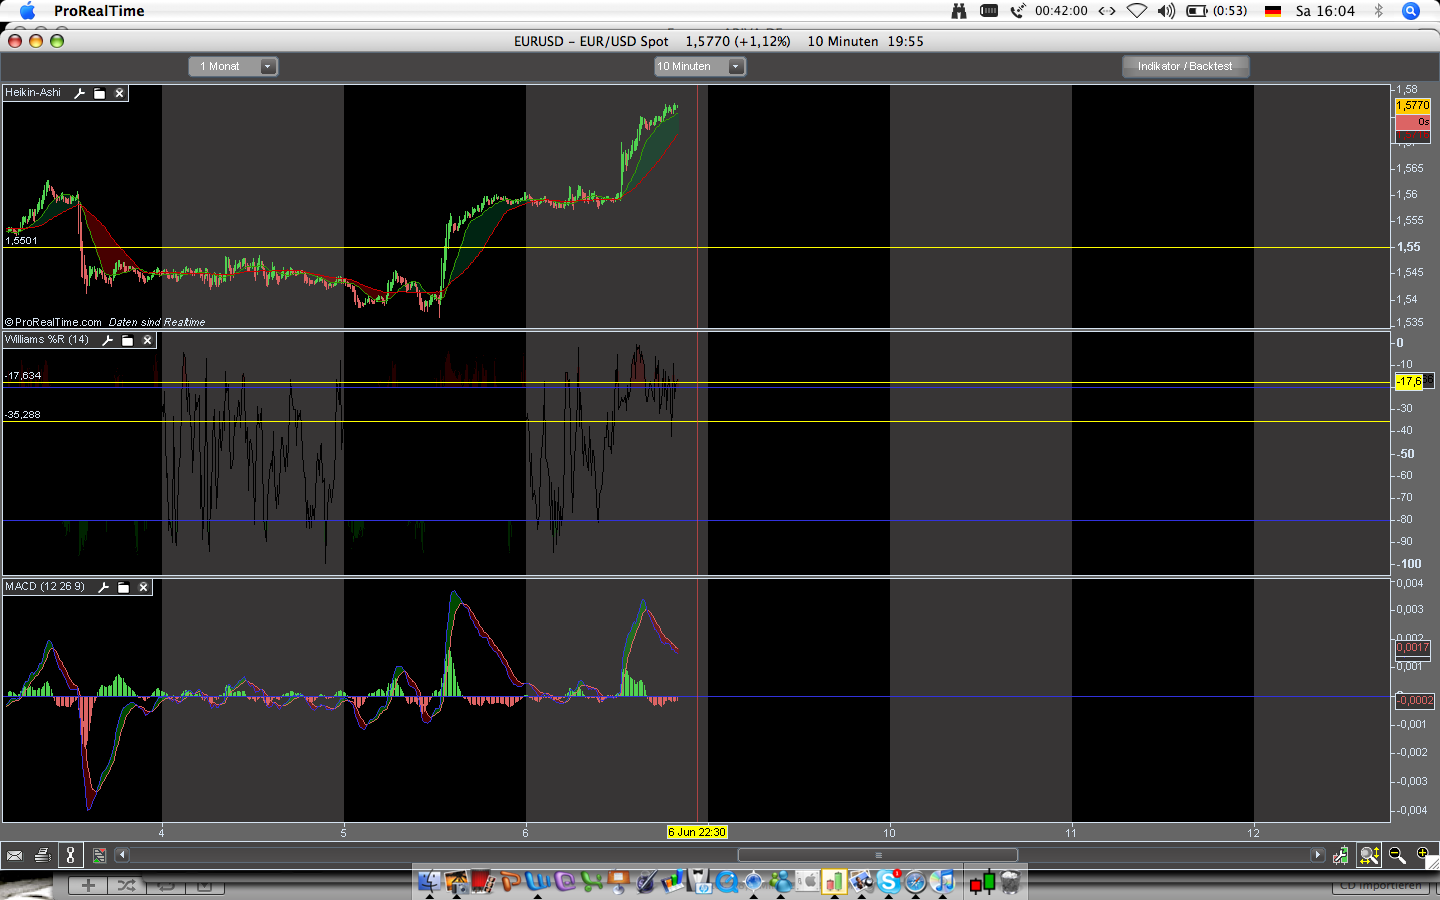The height and width of the screenshot is (900, 1440).
Task: Toggle the candlestick chart style icon
Action: (x=1340, y=855)
